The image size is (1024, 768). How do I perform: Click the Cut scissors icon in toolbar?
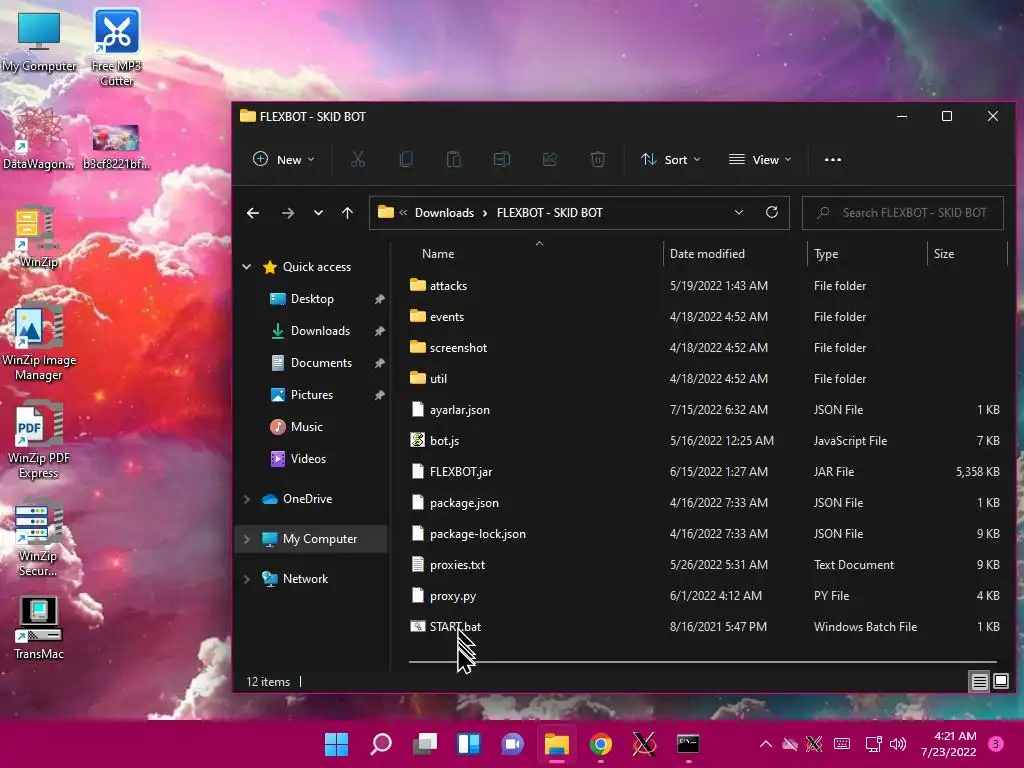[358, 159]
